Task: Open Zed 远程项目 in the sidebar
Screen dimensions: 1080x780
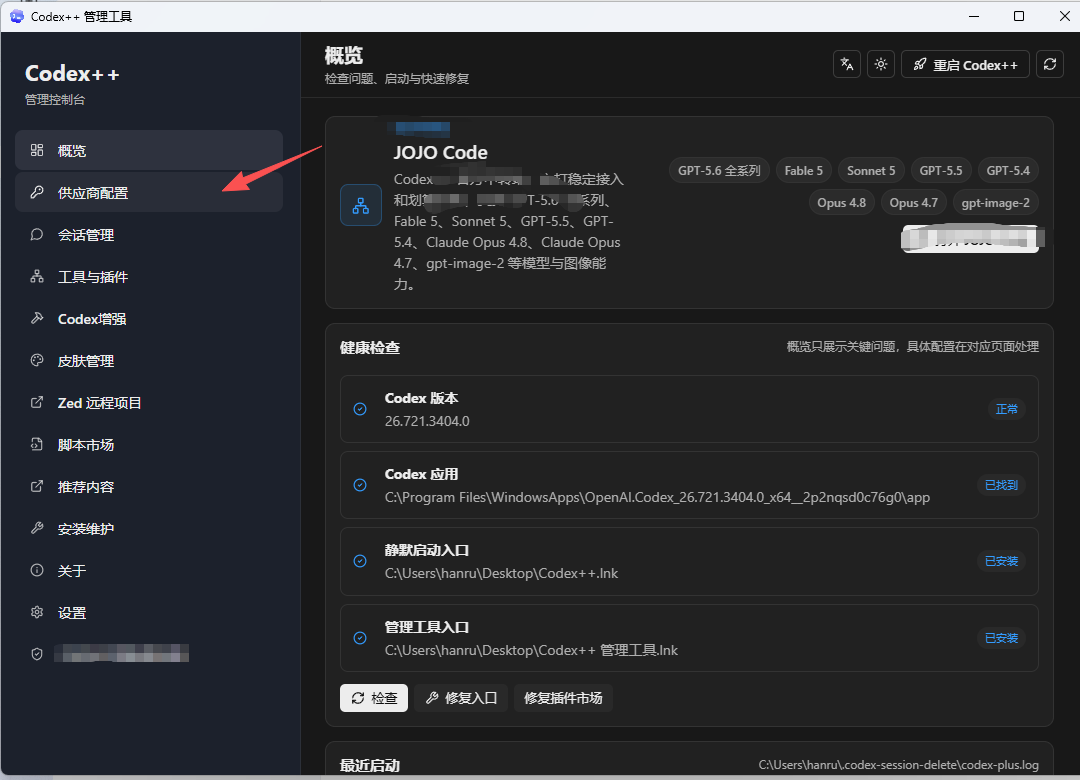Action: coord(149,402)
